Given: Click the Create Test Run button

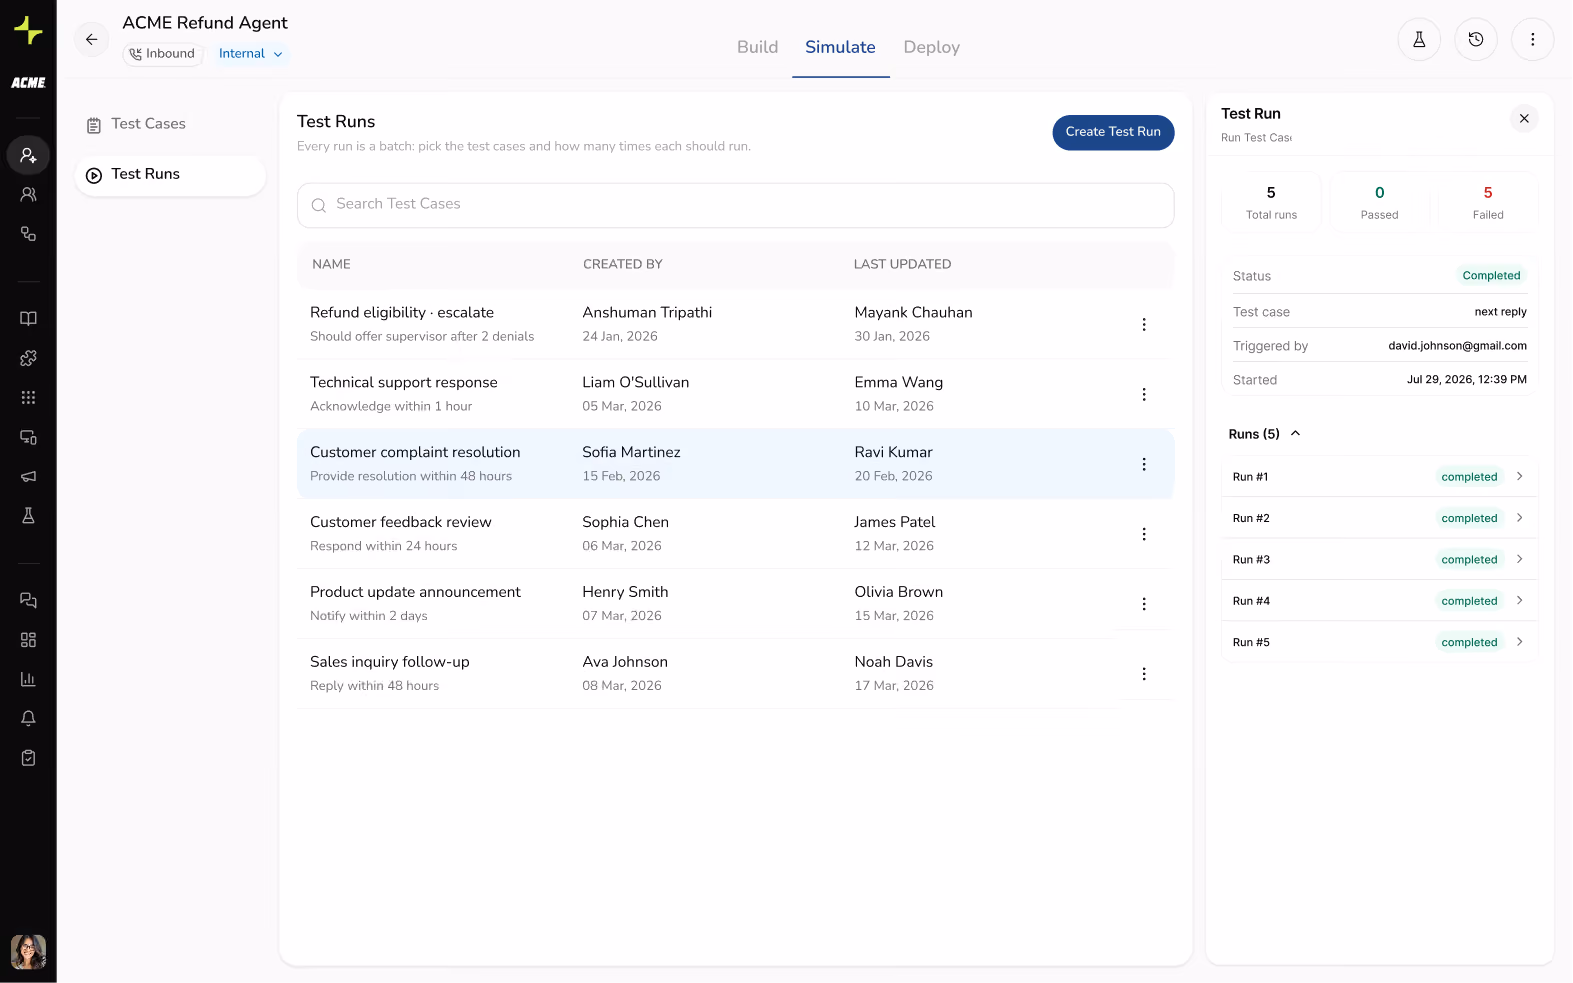Looking at the screenshot, I should pos(1113,132).
